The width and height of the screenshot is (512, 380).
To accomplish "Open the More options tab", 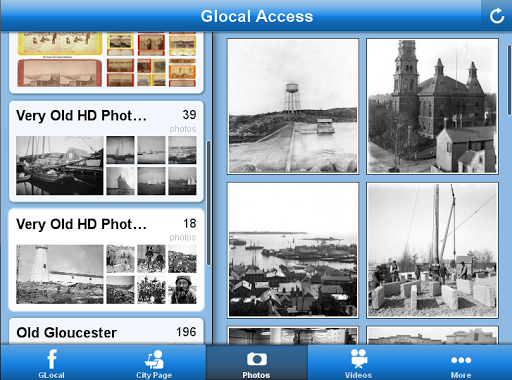I will pyautogui.click(x=461, y=363).
